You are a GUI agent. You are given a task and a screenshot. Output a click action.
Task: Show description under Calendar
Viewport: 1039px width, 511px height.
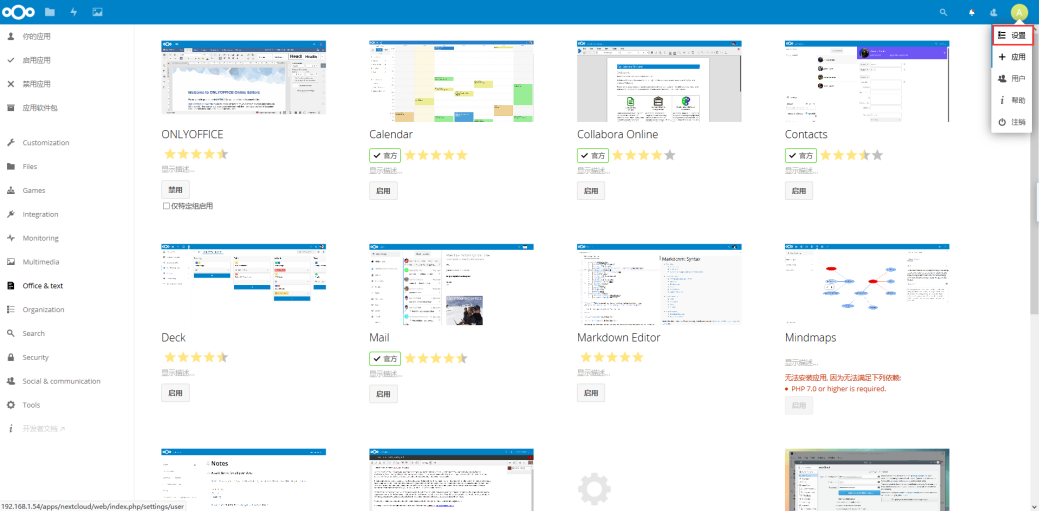386,170
